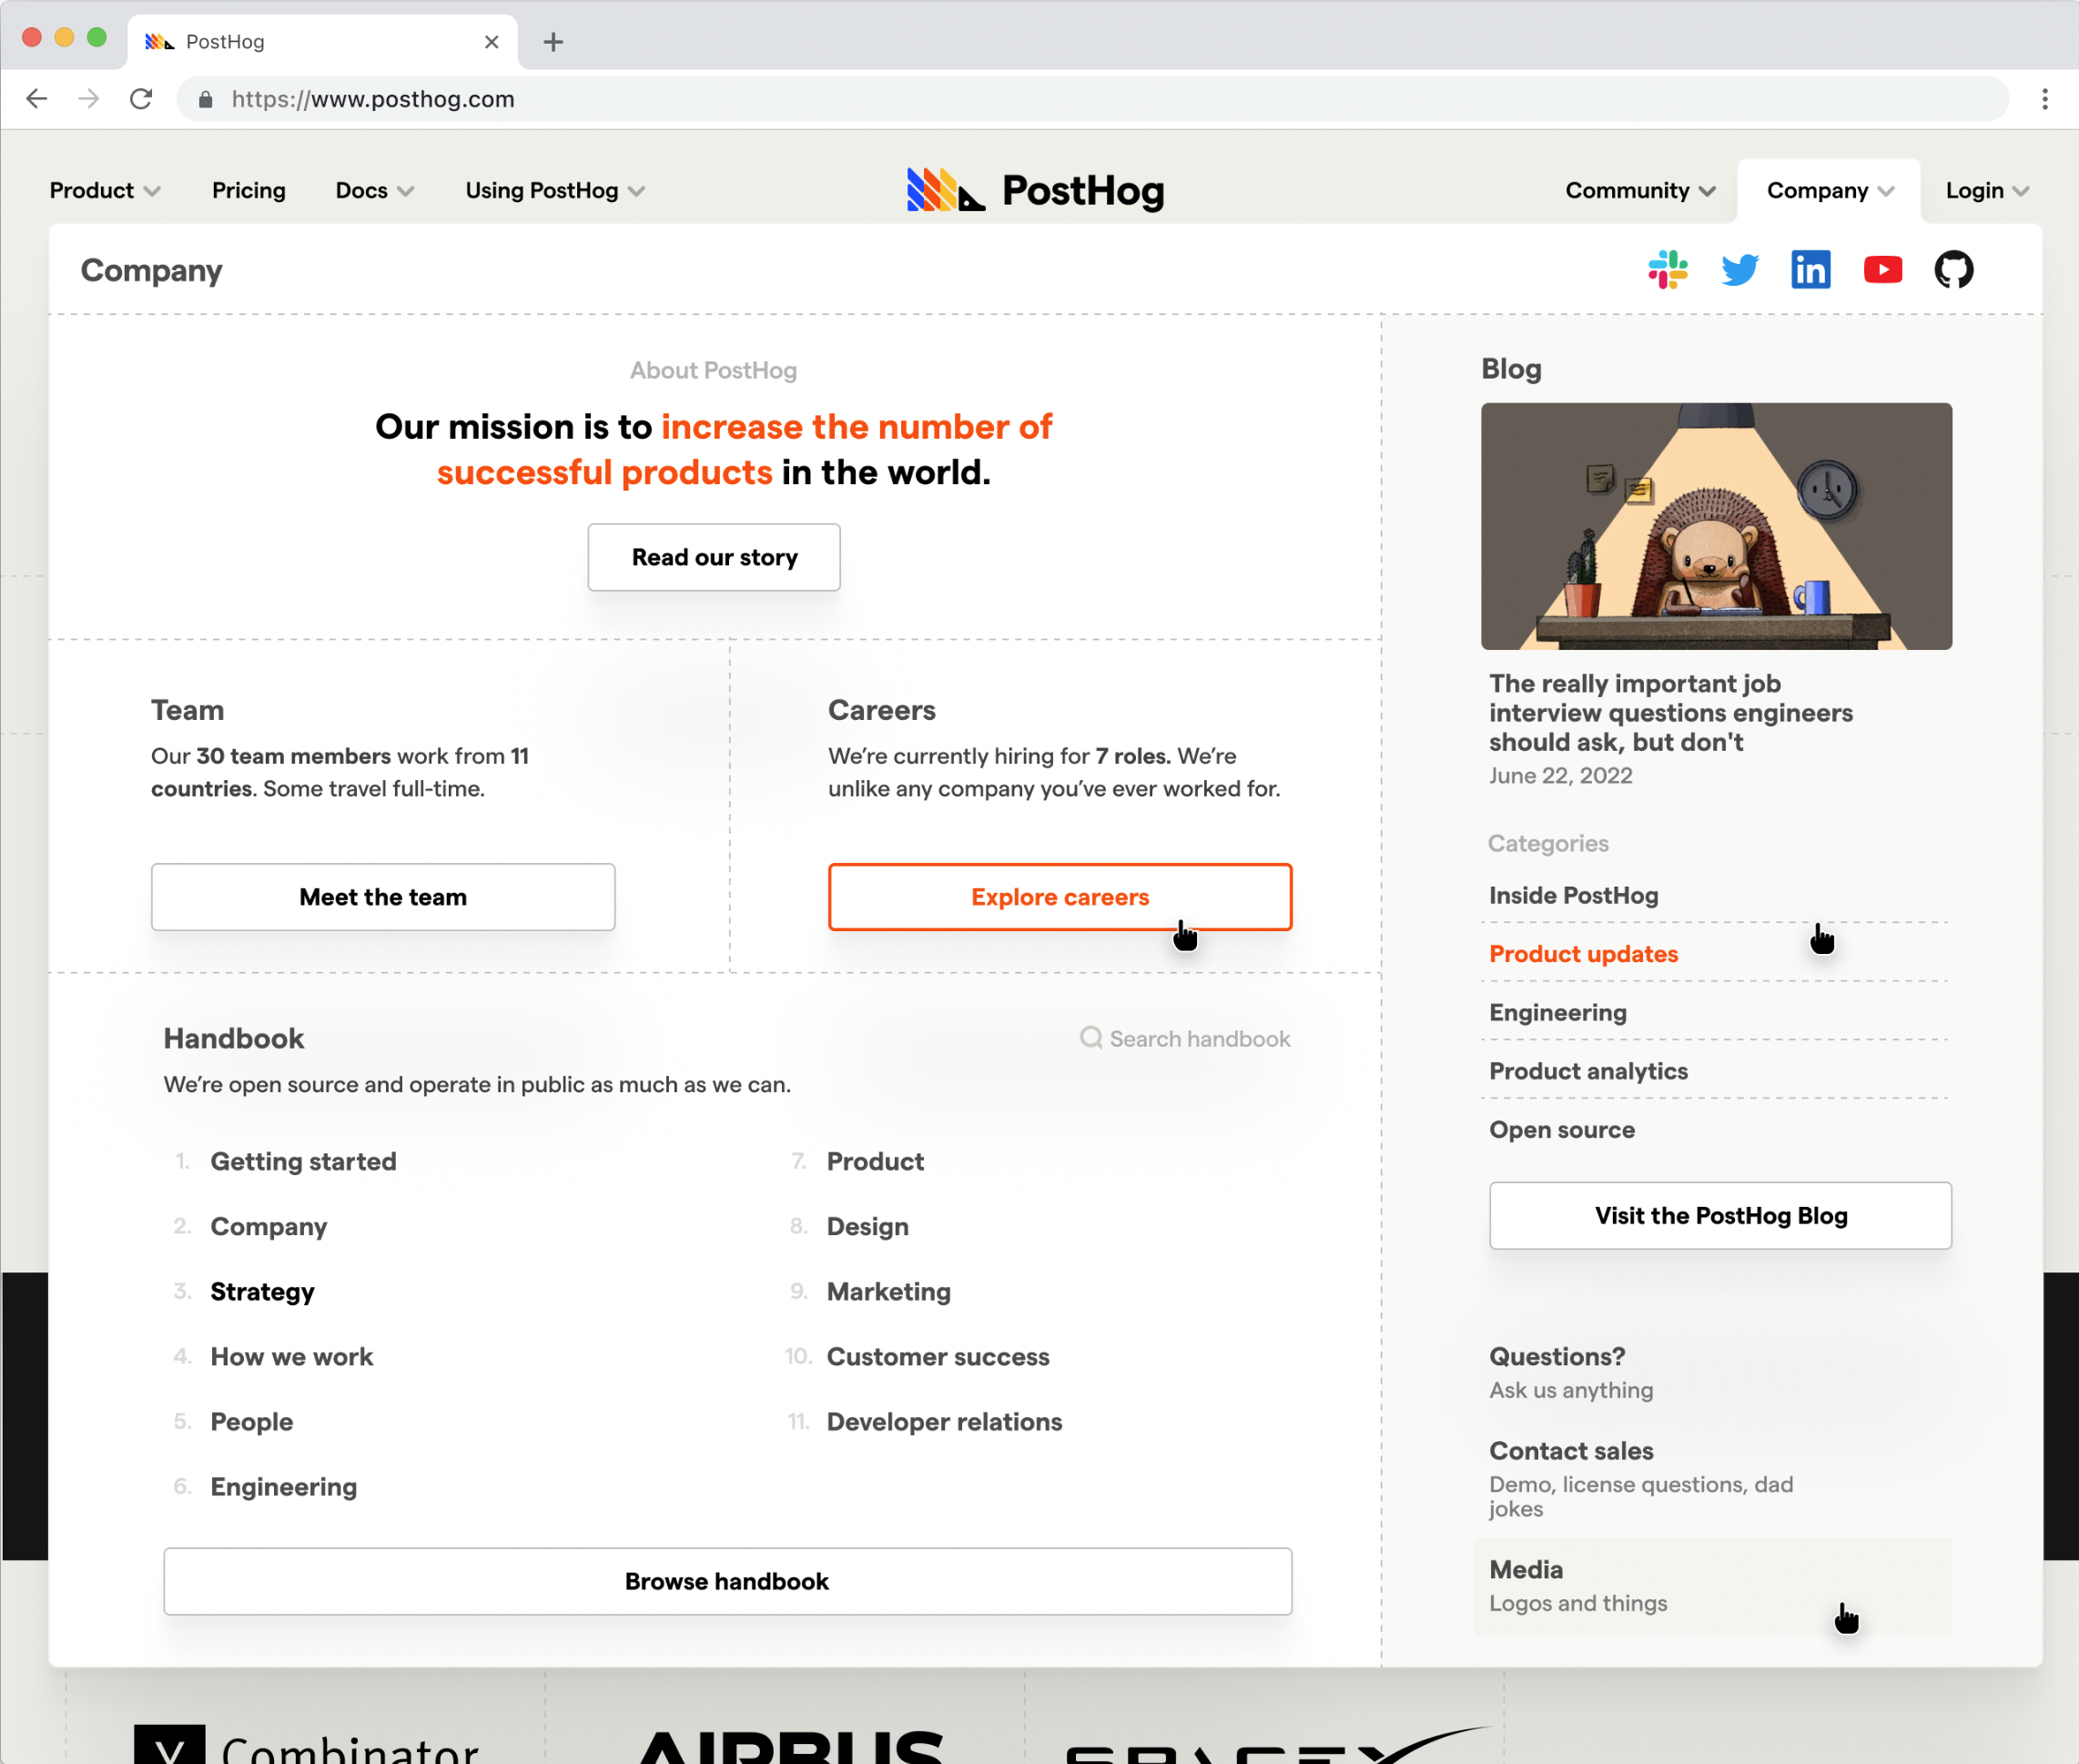Open the LinkedIn icon link

pyautogui.click(x=1810, y=270)
